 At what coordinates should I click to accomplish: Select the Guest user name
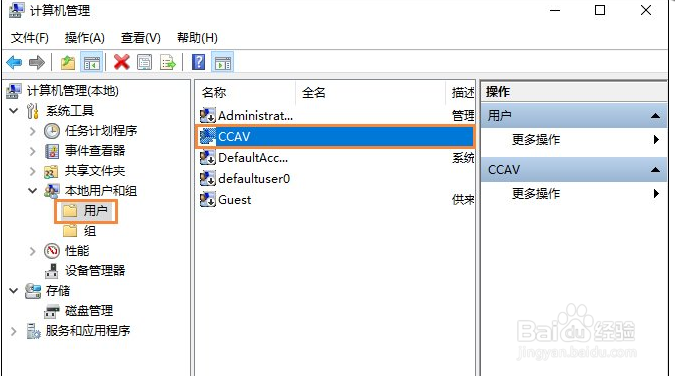(235, 199)
